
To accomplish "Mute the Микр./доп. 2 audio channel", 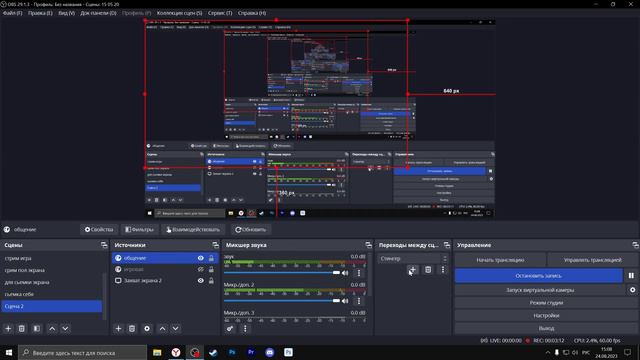I will [x=345, y=301].
